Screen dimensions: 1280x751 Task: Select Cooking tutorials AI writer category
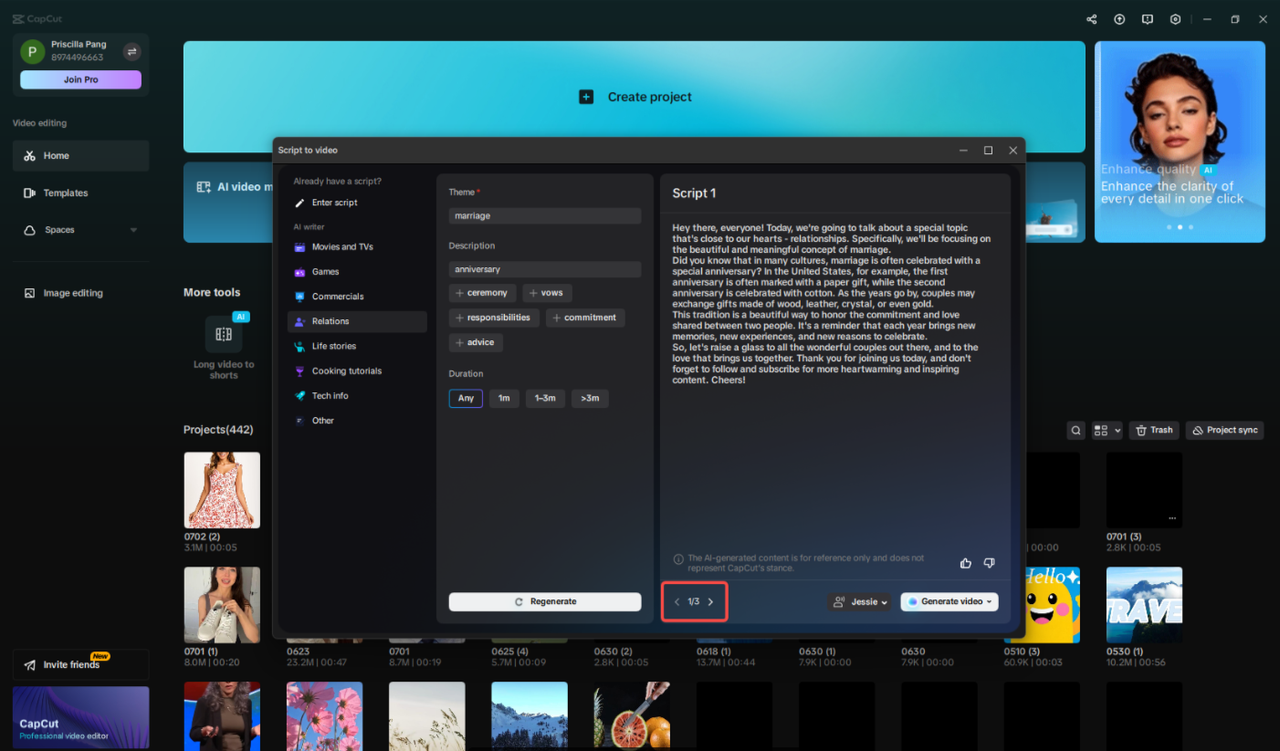click(x=357, y=371)
